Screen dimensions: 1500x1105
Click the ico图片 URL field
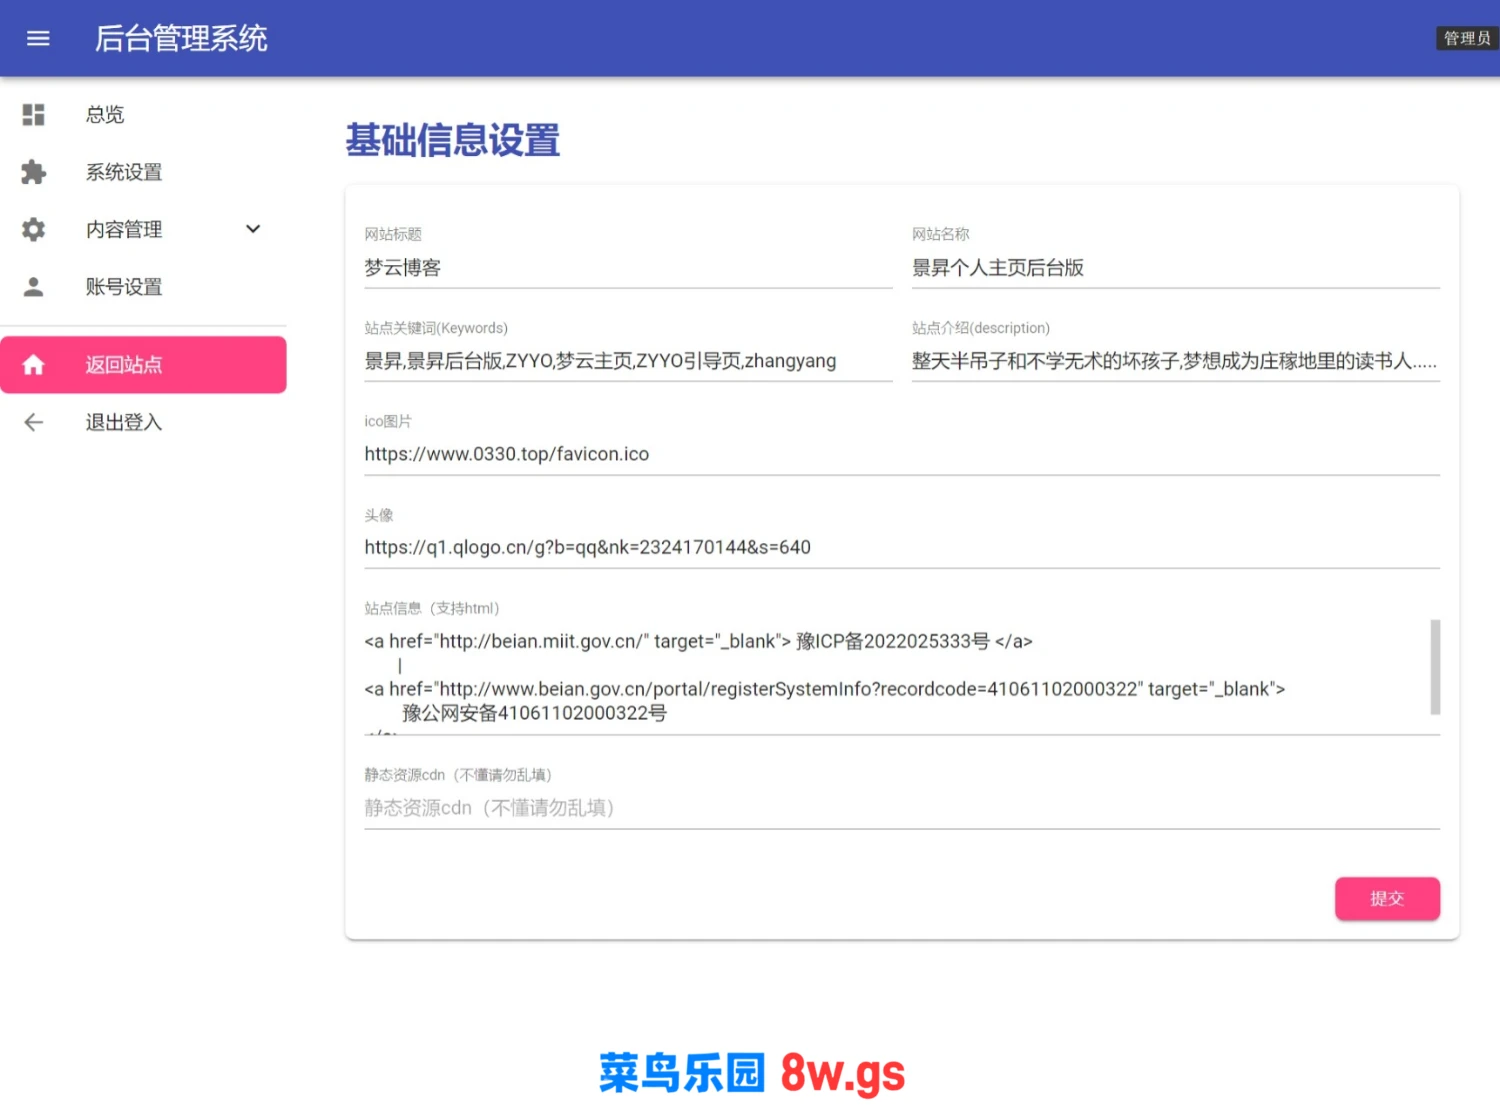(900, 454)
